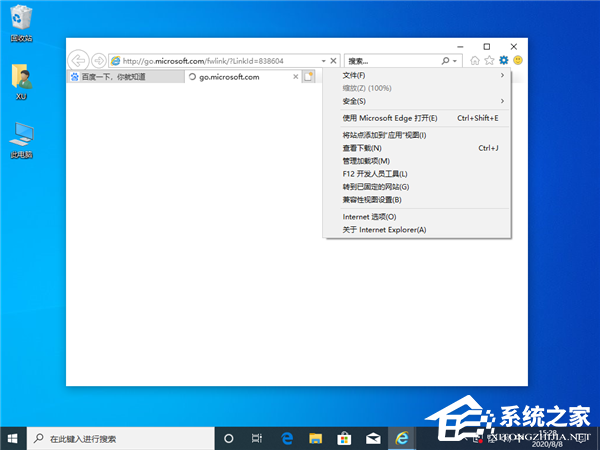
Task: Click the IE back navigation arrow
Action: pyautogui.click(x=77, y=60)
